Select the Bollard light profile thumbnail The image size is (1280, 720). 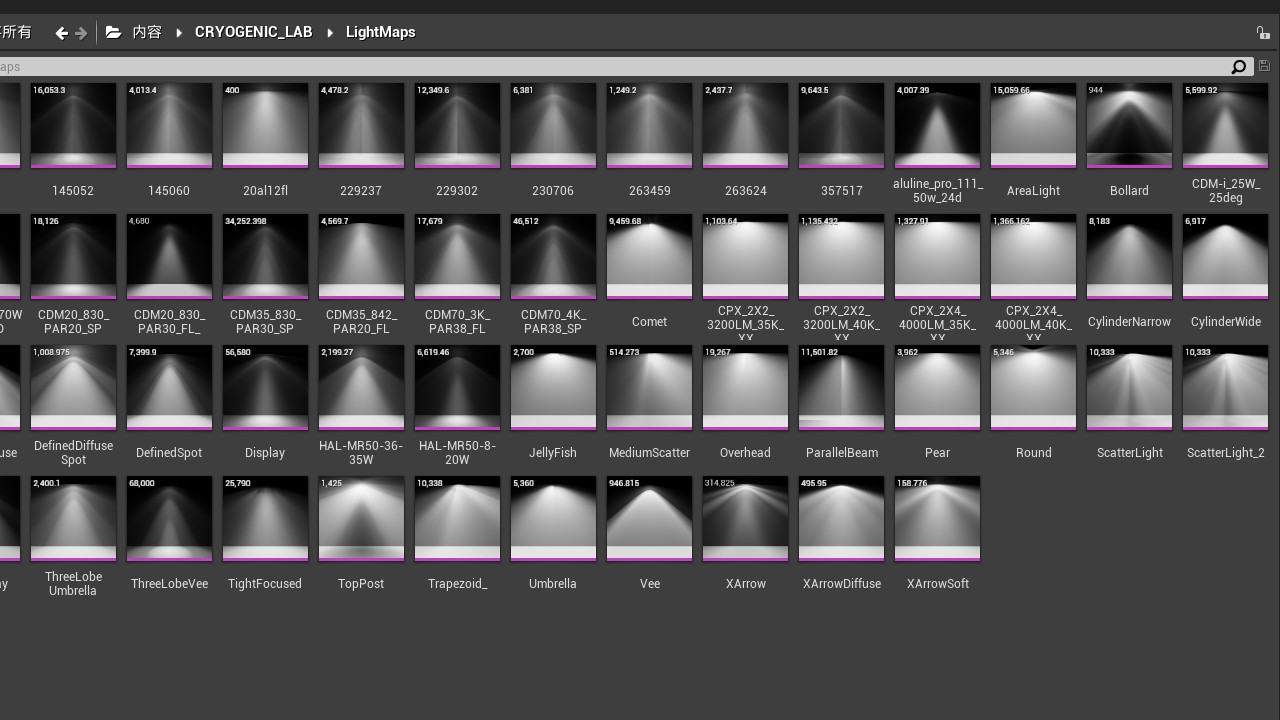point(1129,126)
